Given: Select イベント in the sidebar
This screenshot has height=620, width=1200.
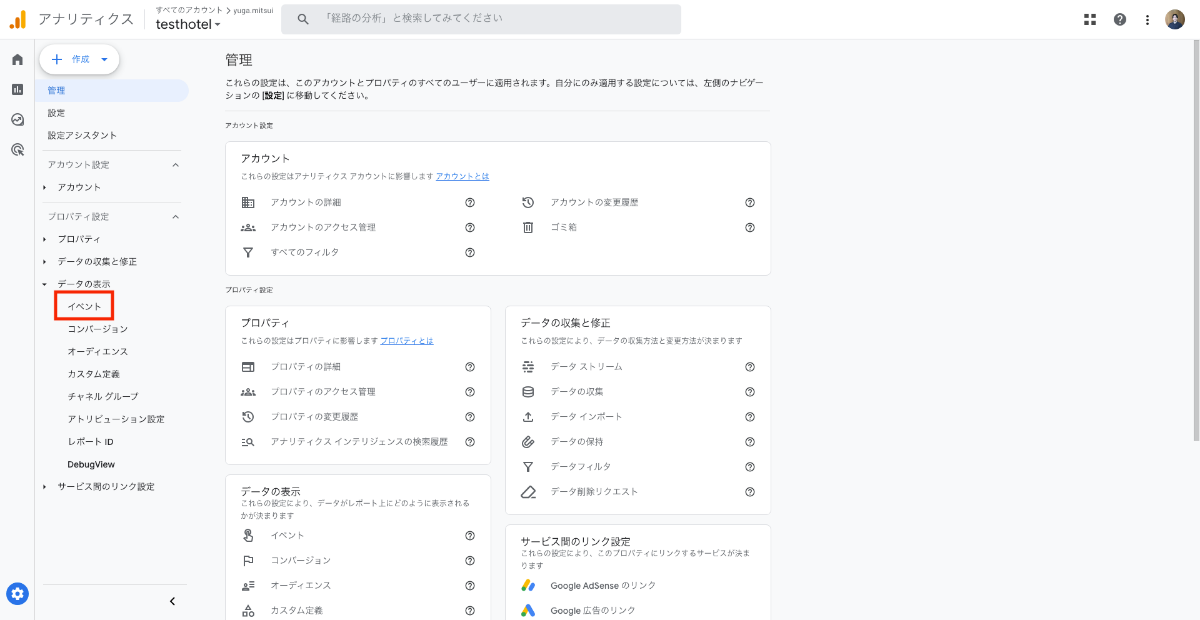Looking at the screenshot, I should pyautogui.click(x=84, y=306).
